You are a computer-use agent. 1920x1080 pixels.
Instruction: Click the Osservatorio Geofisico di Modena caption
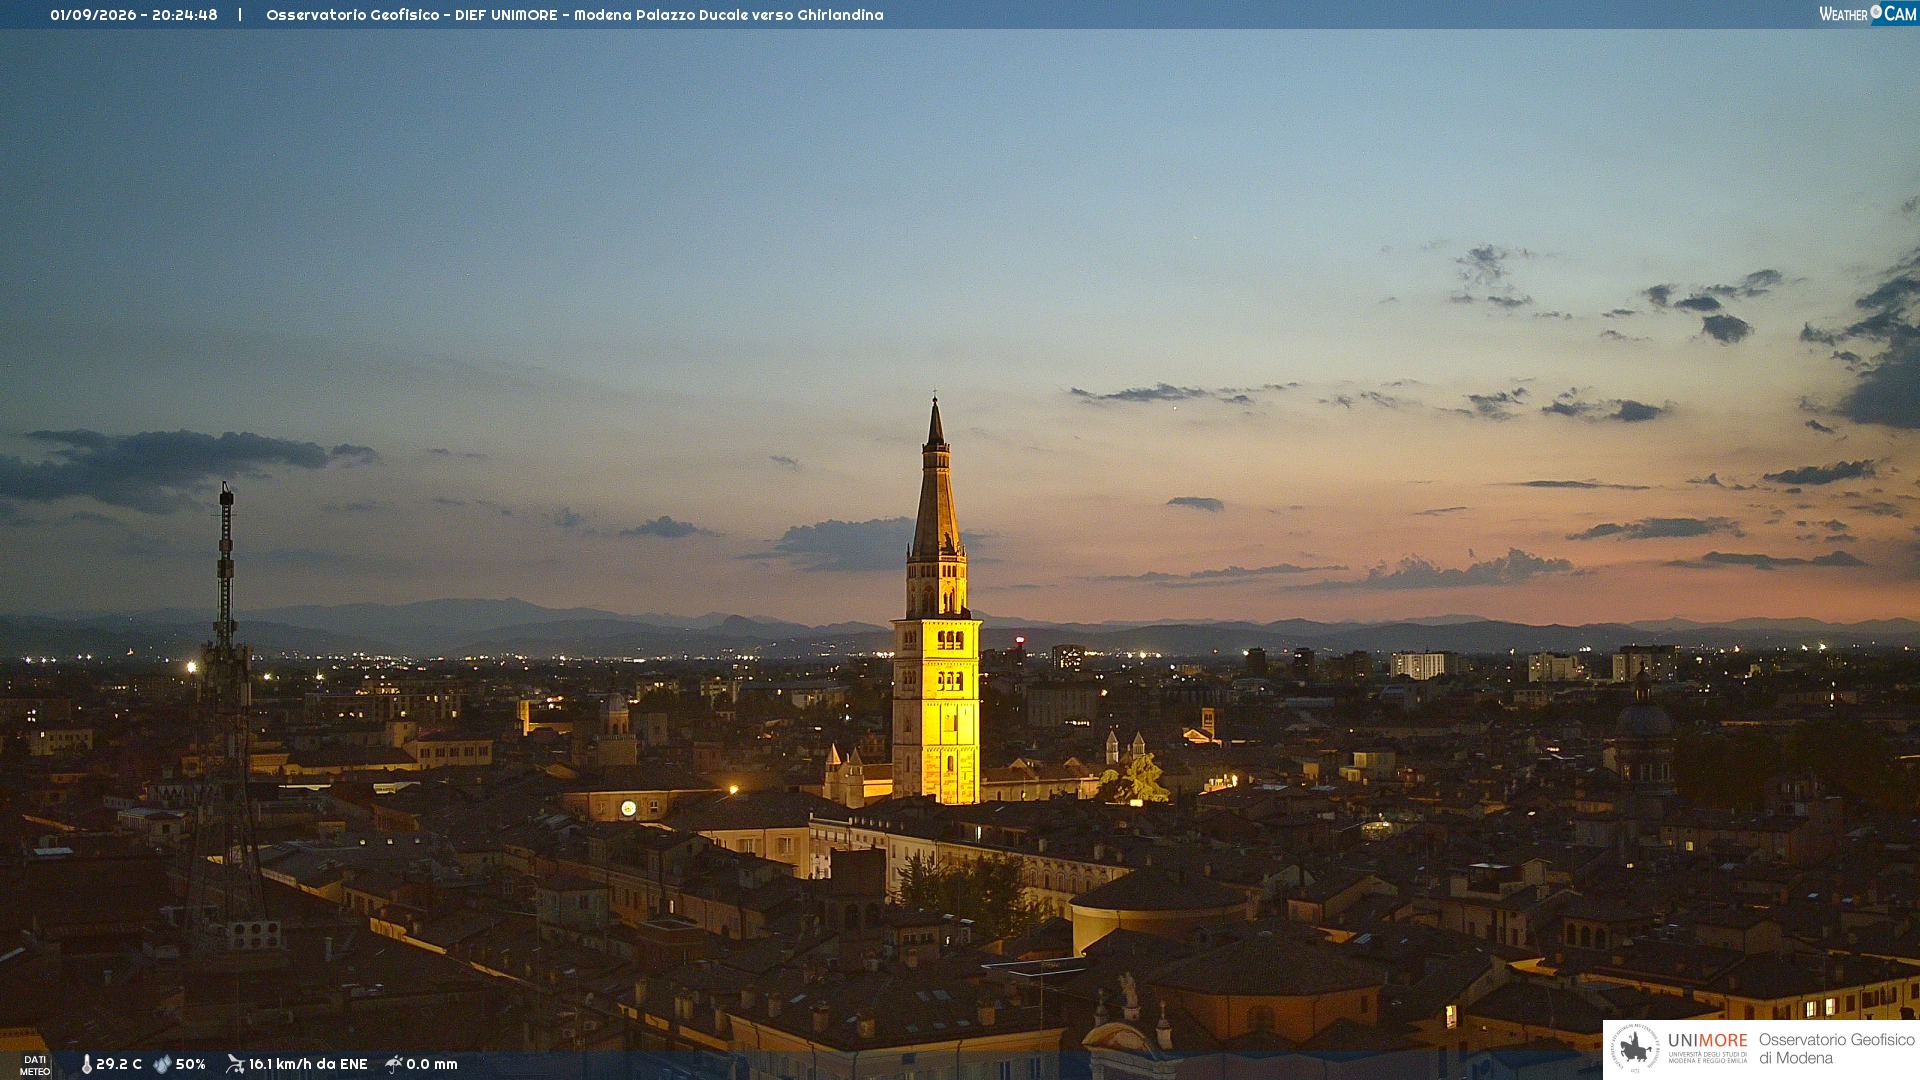coord(1837,1049)
